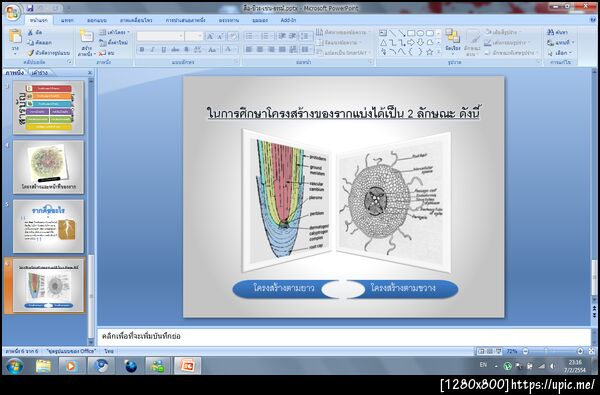Open the font color dropdown

point(230,49)
